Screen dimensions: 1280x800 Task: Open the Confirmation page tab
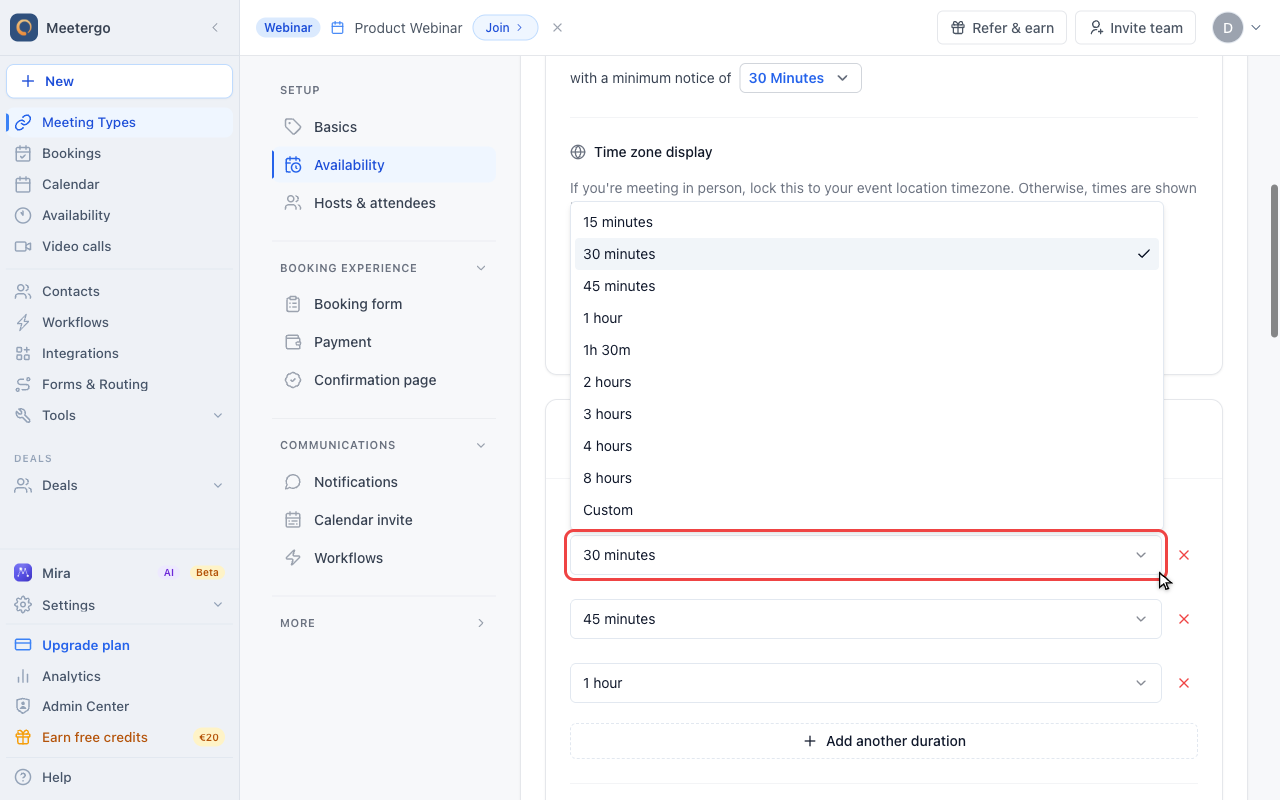[384, 380]
